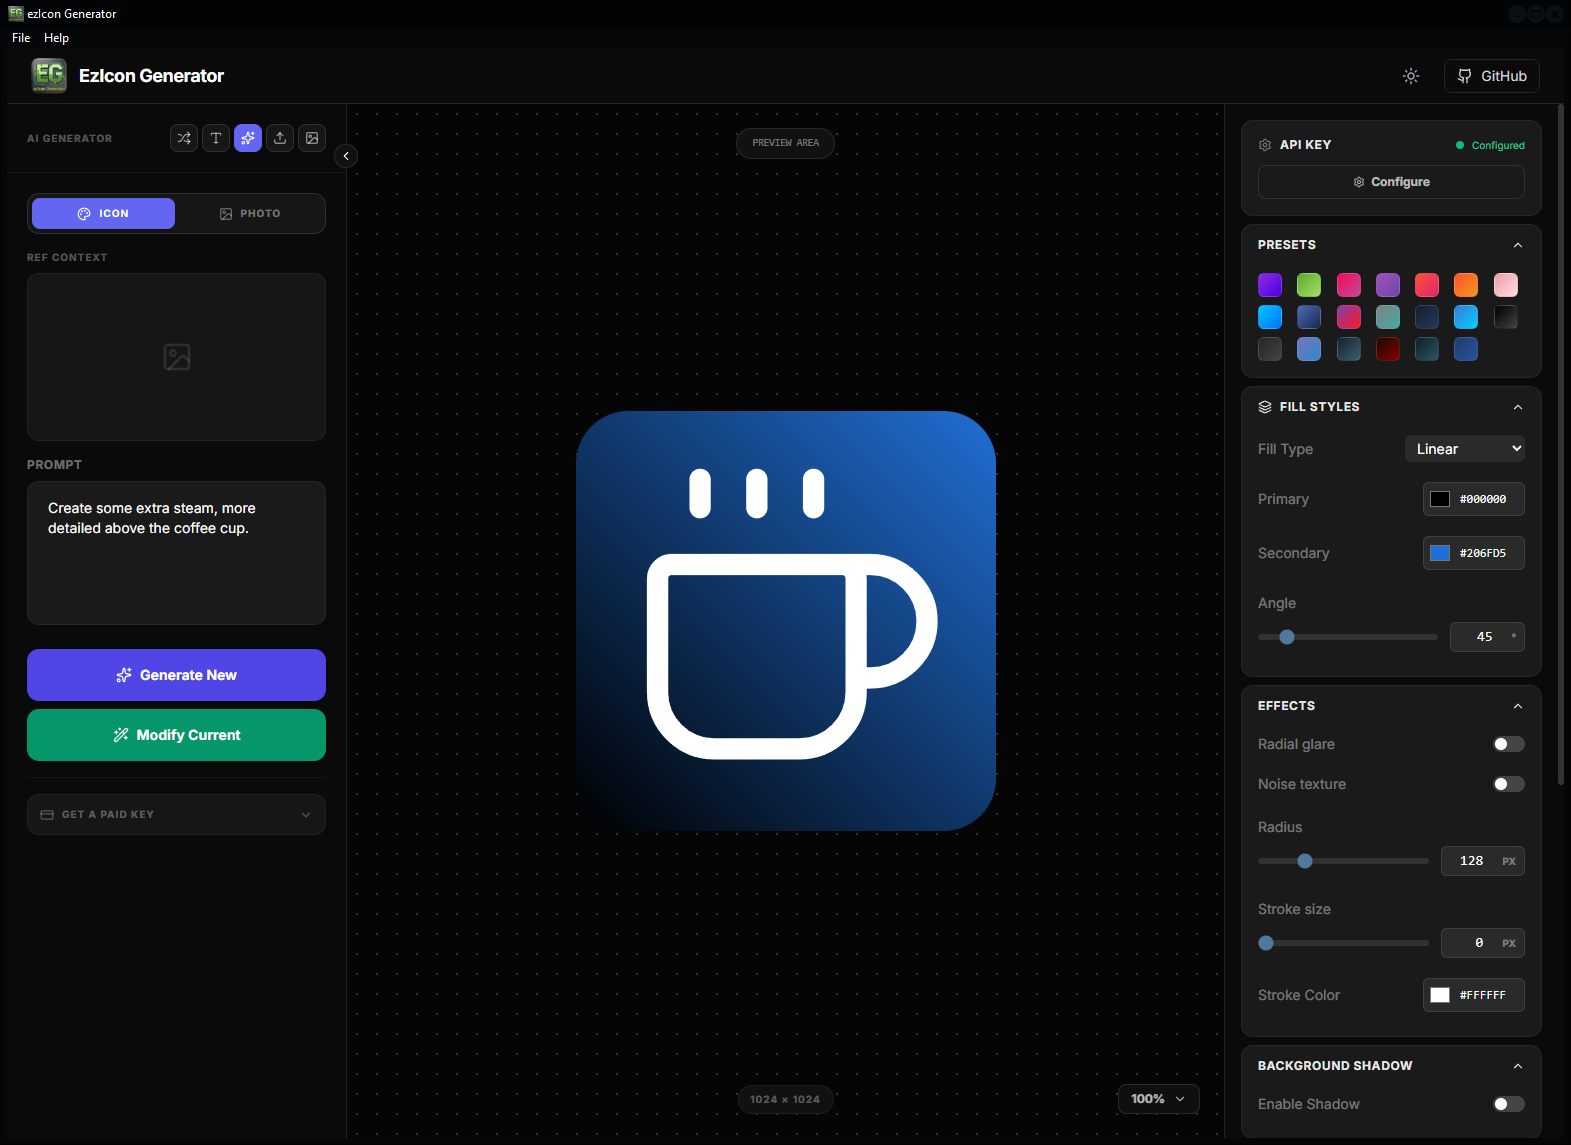Image resolution: width=1571 pixels, height=1145 pixels.
Task: Click the Radius slider handle
Action: tap(1305, 861)
